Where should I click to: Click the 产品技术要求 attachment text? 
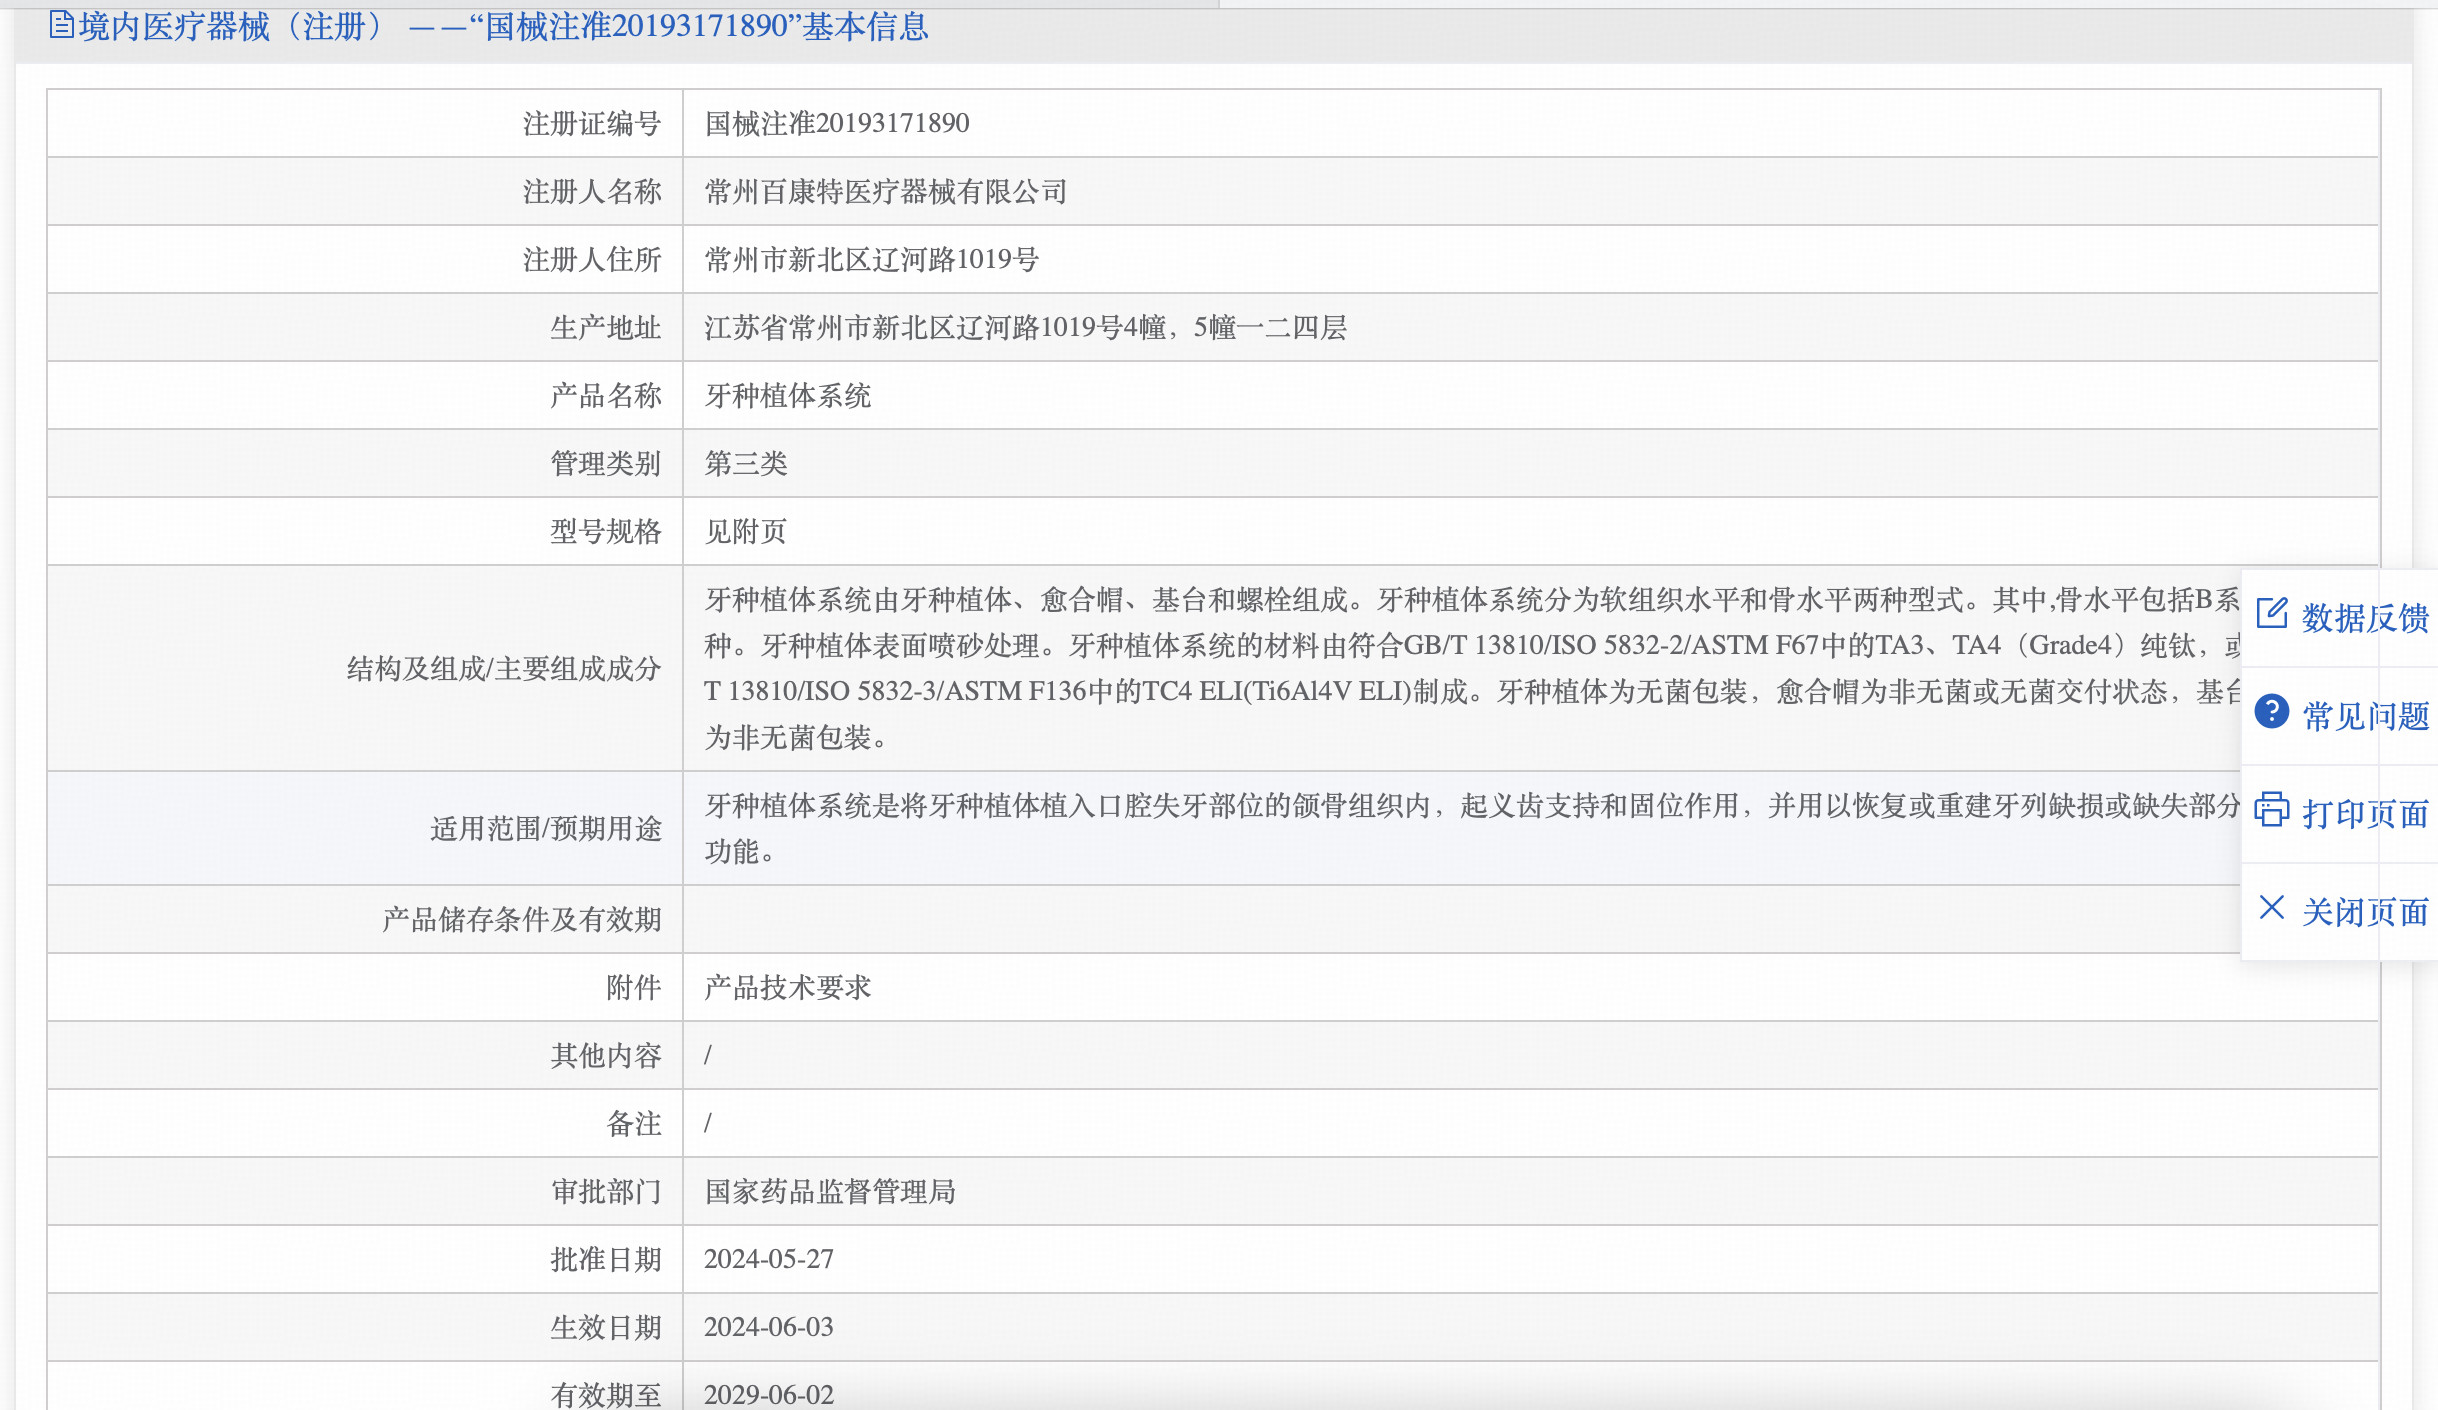pyautogui.click(x=787, y=987)
